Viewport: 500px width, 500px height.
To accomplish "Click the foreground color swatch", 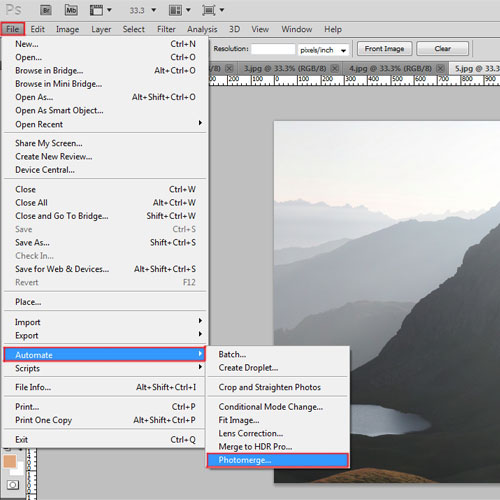I will 10,461.
